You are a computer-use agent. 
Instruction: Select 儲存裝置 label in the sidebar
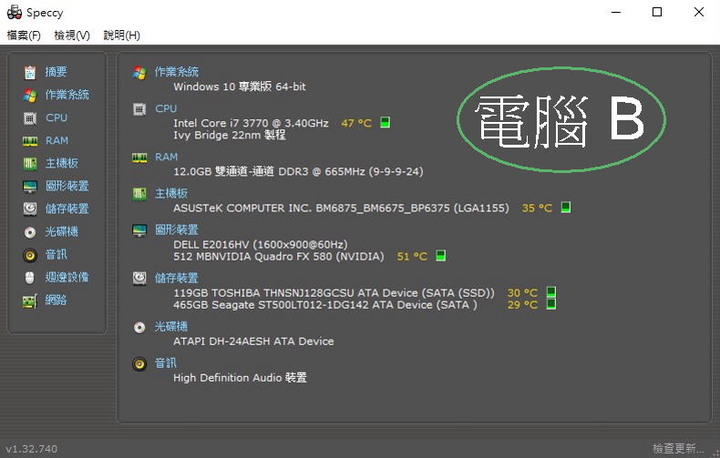click(67, 209)
